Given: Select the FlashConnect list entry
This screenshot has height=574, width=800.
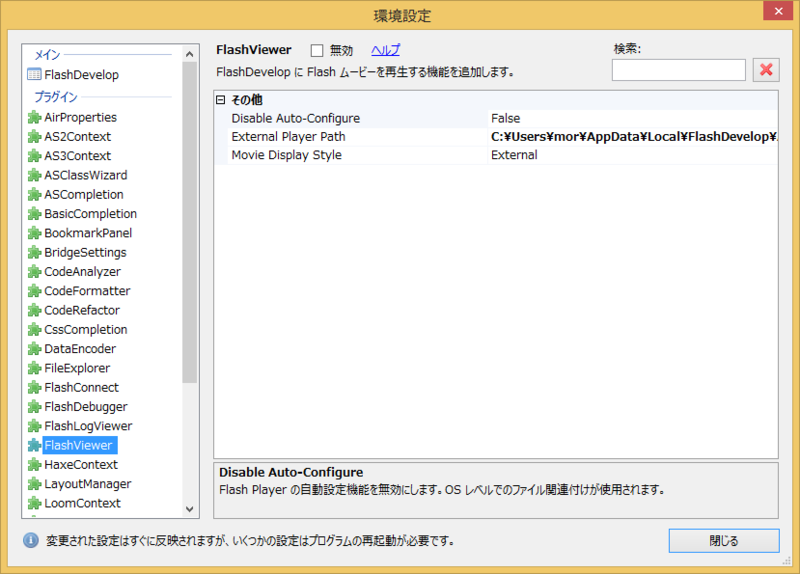Looking at the screenshot, I should point(81,387).
